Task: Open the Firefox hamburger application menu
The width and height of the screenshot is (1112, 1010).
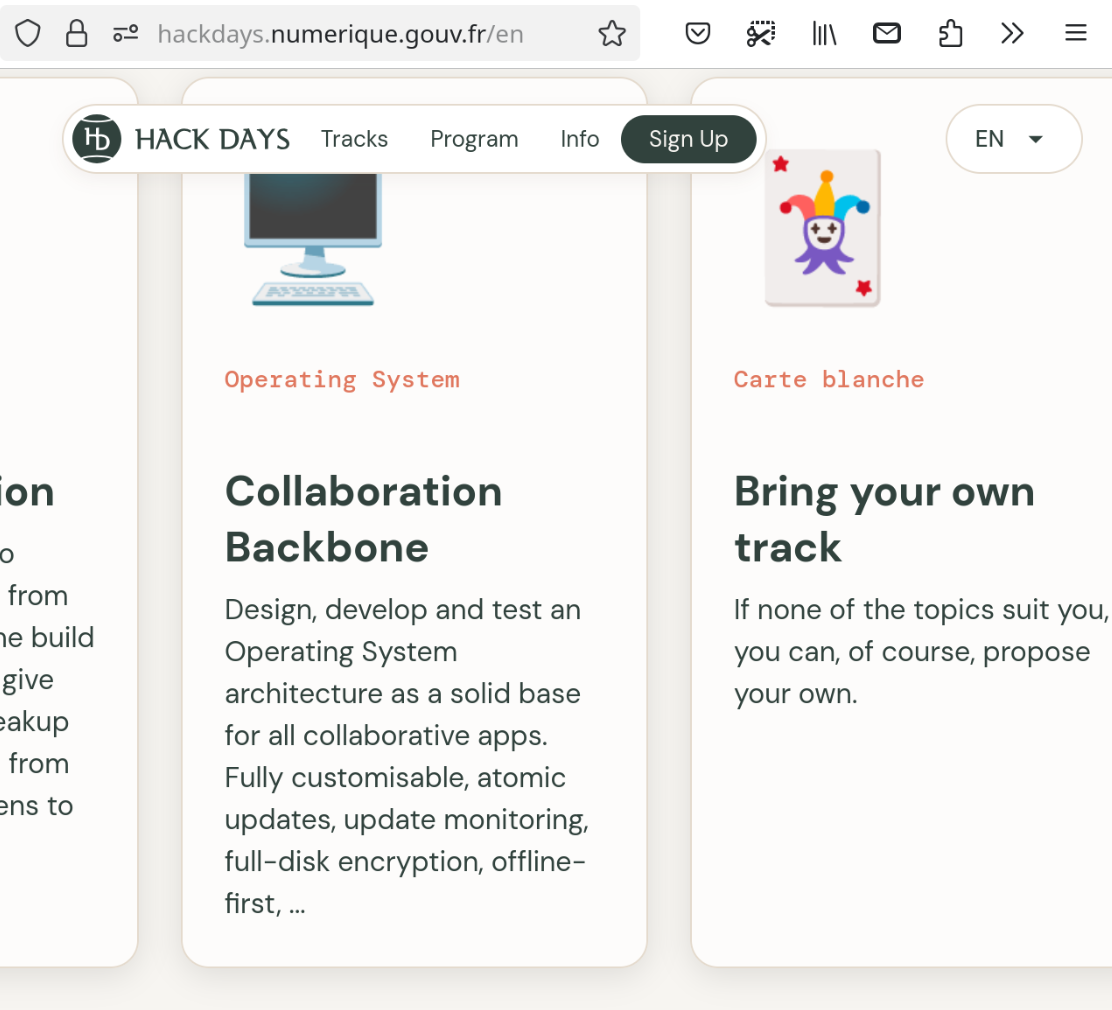Action: [1075, 34]
